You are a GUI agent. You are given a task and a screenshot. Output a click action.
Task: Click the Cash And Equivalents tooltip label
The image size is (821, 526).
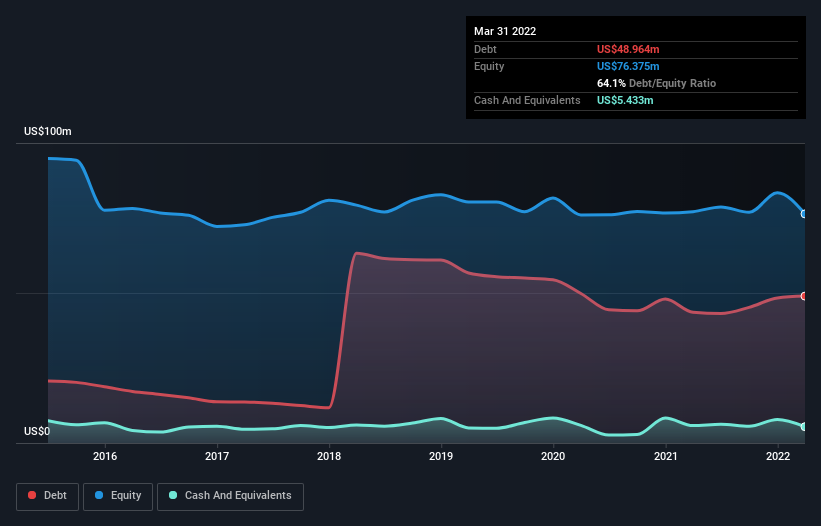[527, 100]
